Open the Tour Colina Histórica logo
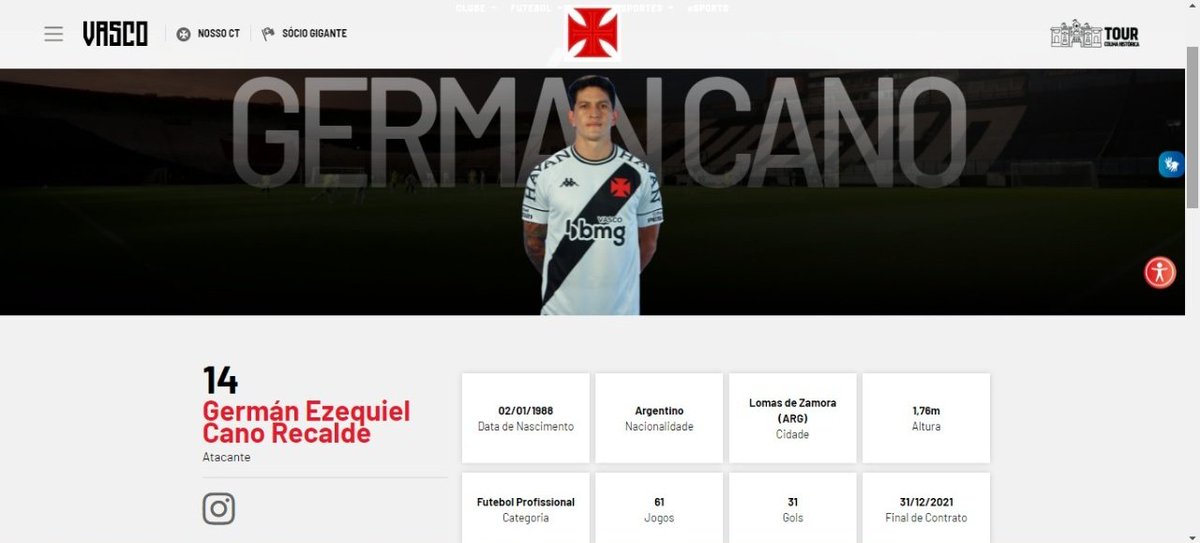The width and height of the screenshot is (1200, 543). click(x=1095, y=34)
